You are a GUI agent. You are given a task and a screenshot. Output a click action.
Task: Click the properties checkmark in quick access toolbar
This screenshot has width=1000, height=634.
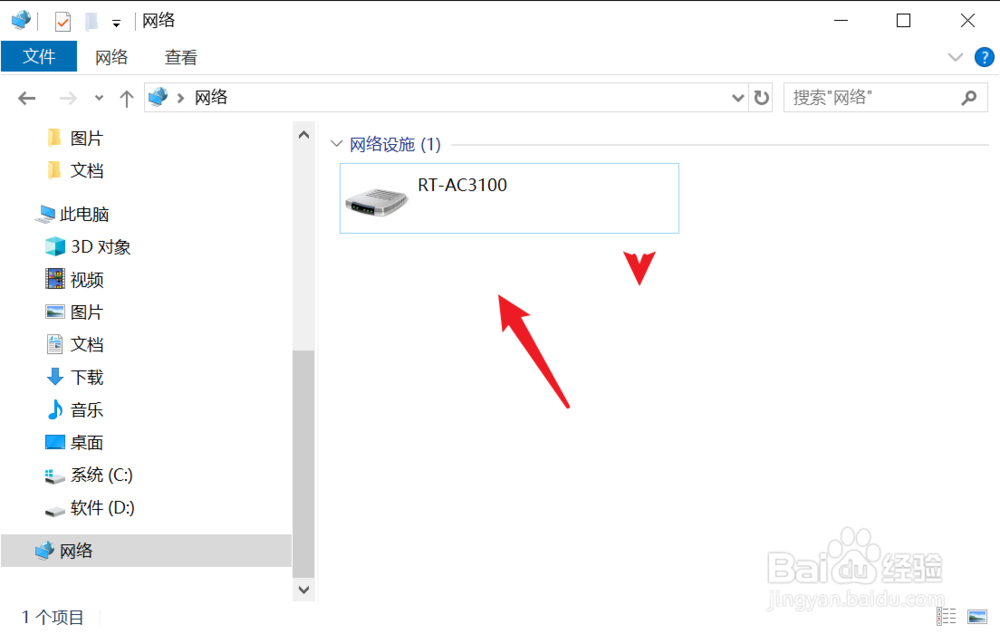[62, 22]
